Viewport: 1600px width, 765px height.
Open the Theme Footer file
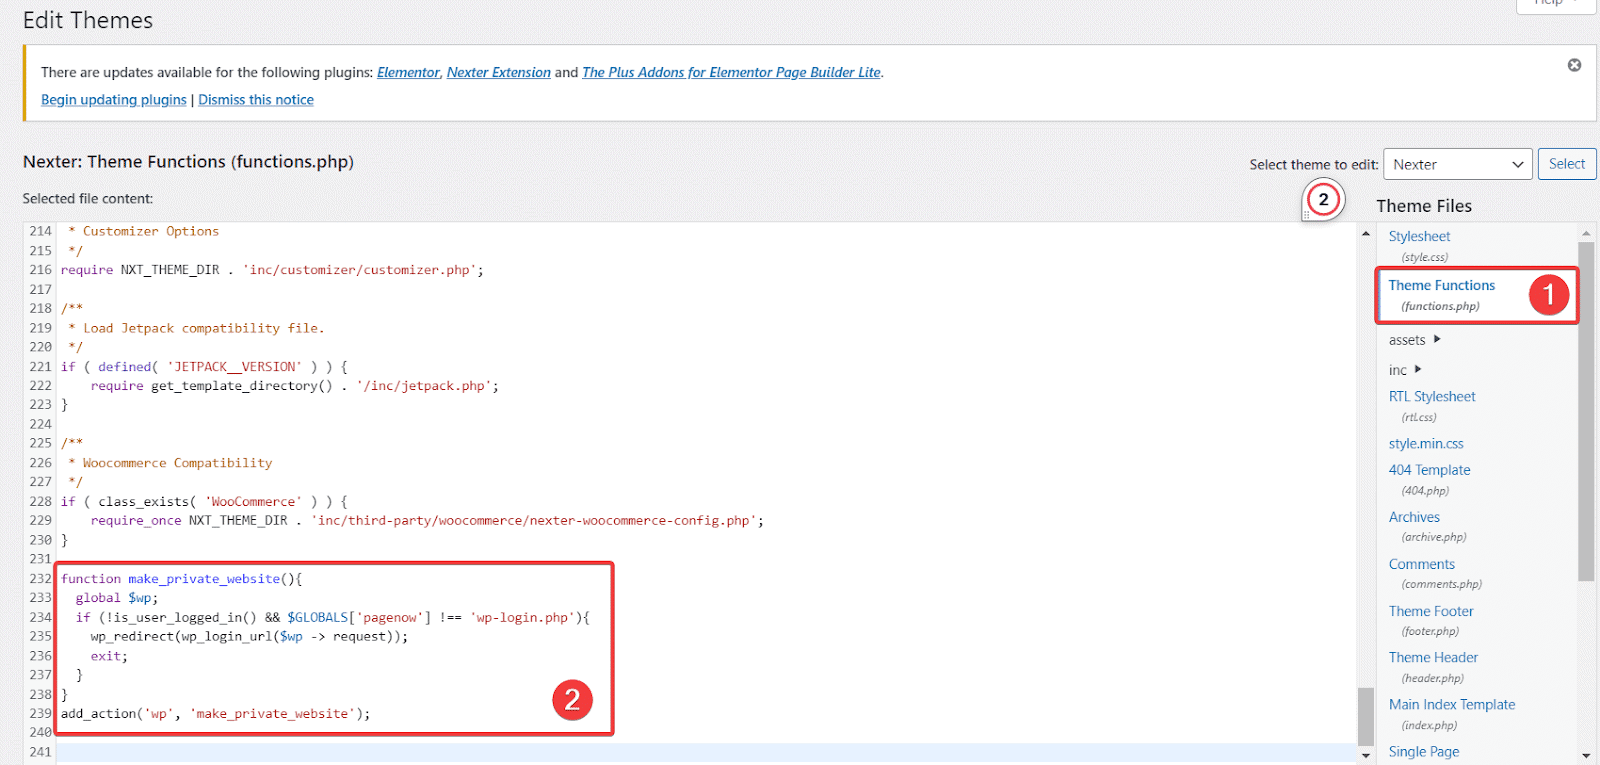point(1431,611)
